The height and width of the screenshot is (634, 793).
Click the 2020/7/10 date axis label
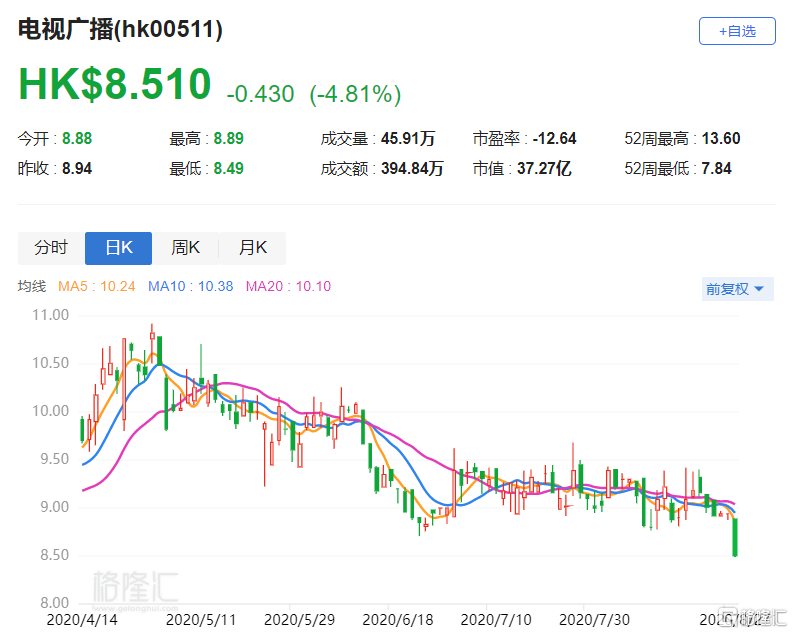pos(496,620)
